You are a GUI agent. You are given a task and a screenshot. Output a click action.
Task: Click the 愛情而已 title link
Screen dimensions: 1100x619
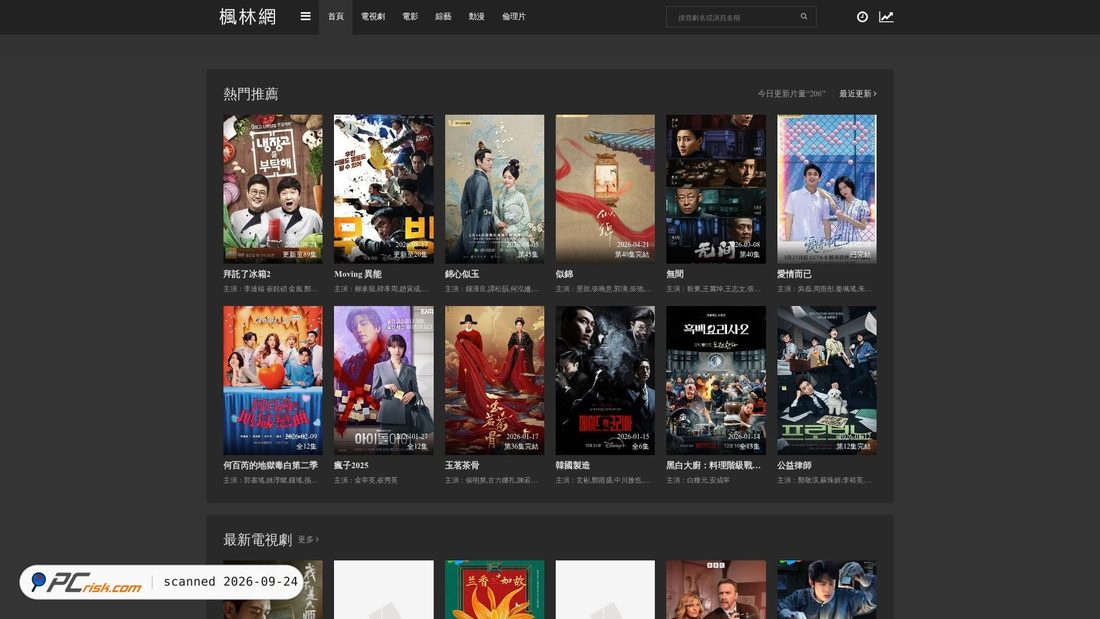(x=794, y=274)
